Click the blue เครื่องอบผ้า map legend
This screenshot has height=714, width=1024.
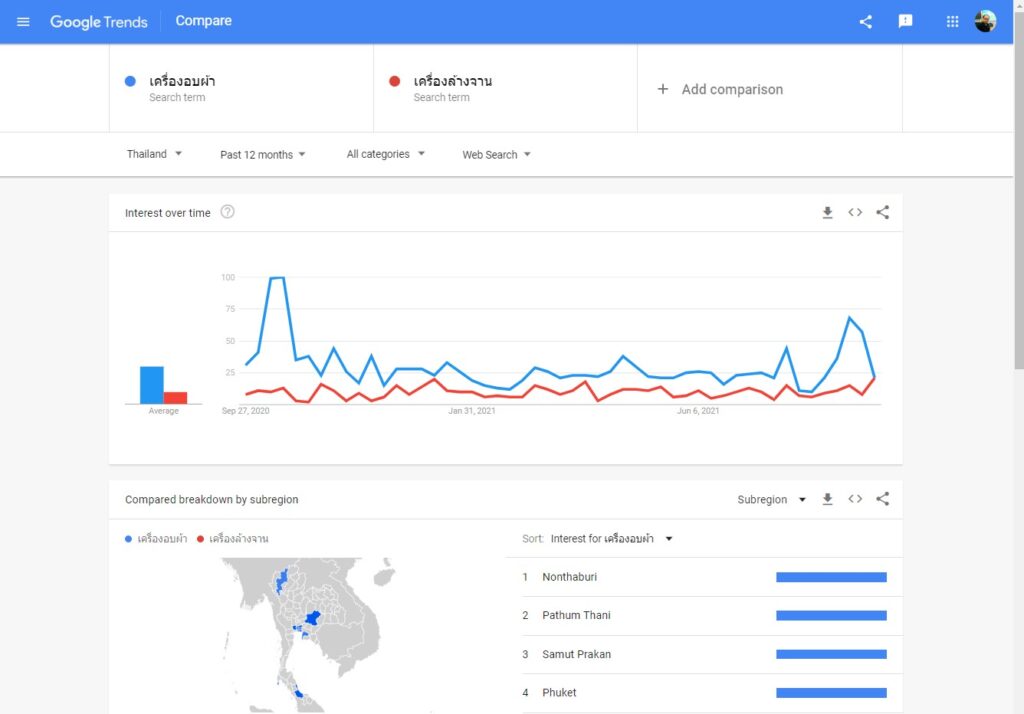(x=156, y=539)
